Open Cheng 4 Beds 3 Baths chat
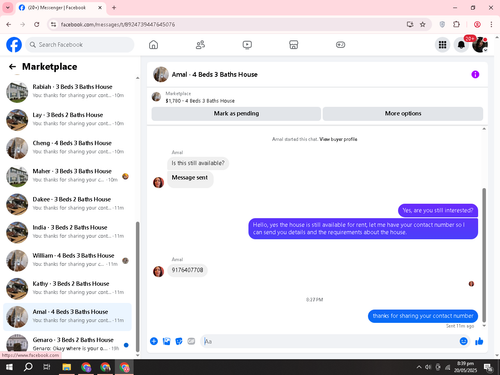The height and width of the screenshot is (375, 500). [68, 148]
